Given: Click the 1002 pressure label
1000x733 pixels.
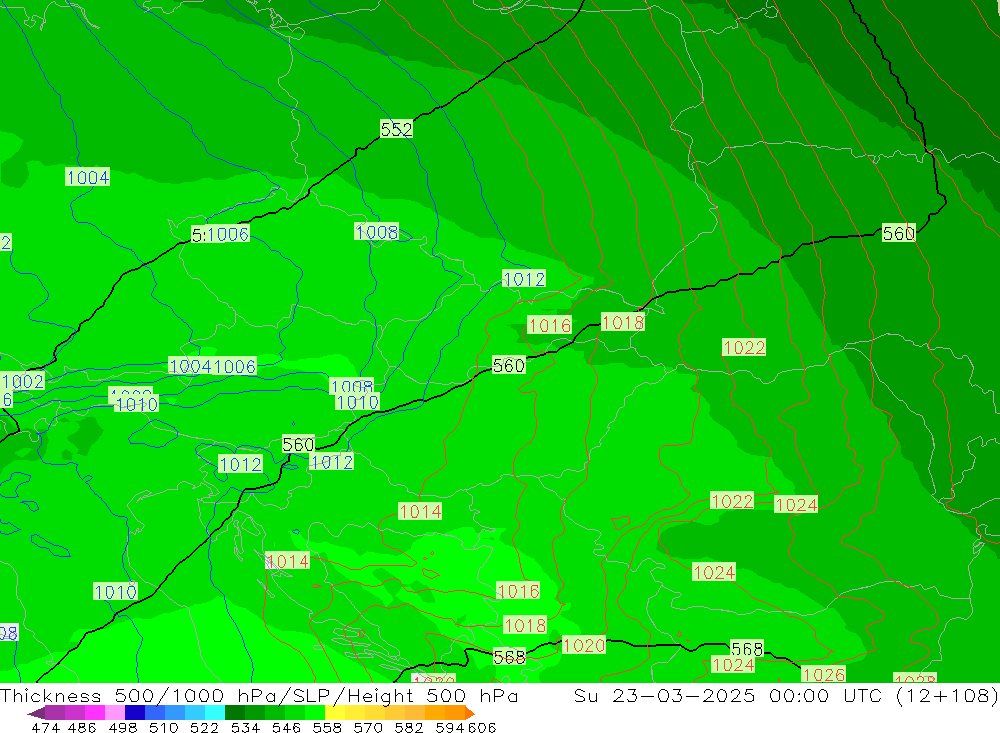Looking at the screenshot, I should (x=23, y=381).
